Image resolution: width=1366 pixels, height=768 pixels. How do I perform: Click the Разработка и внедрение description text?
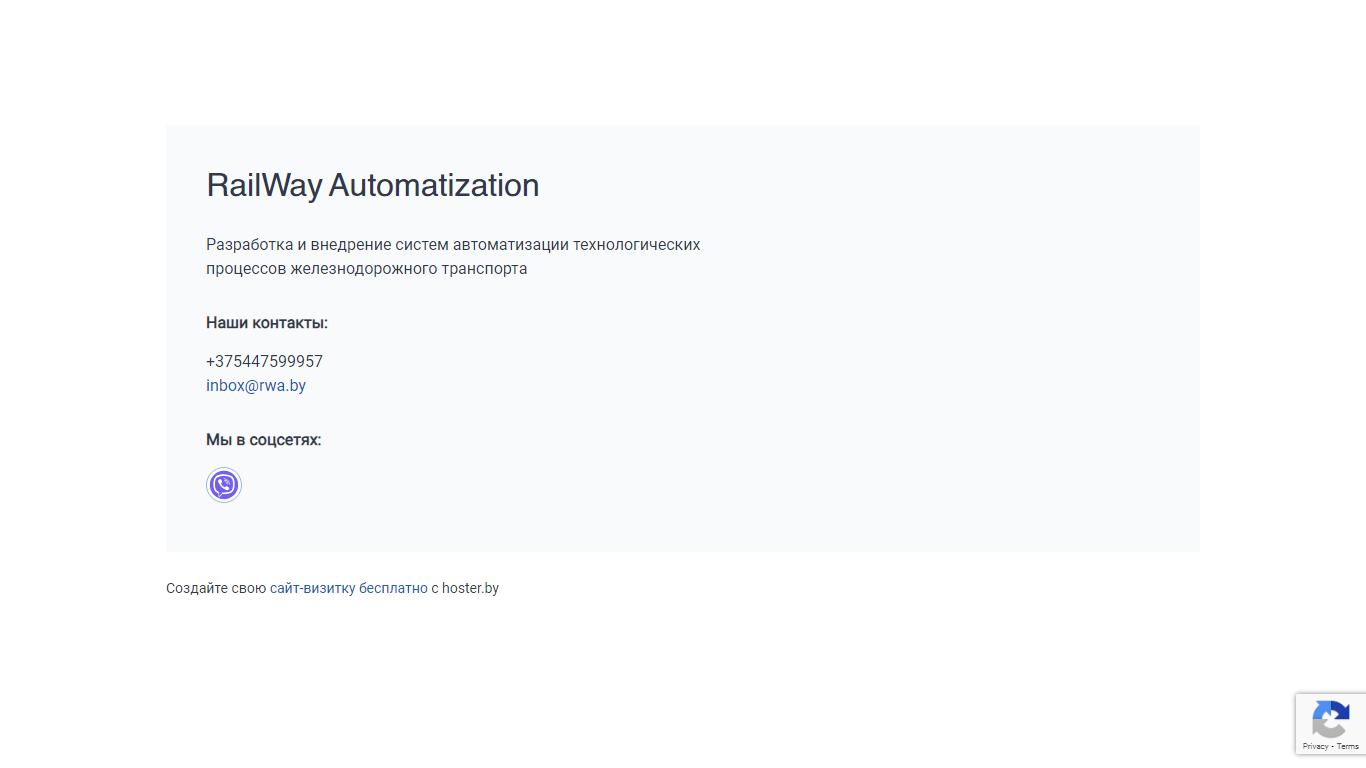[x=453, y=257]
